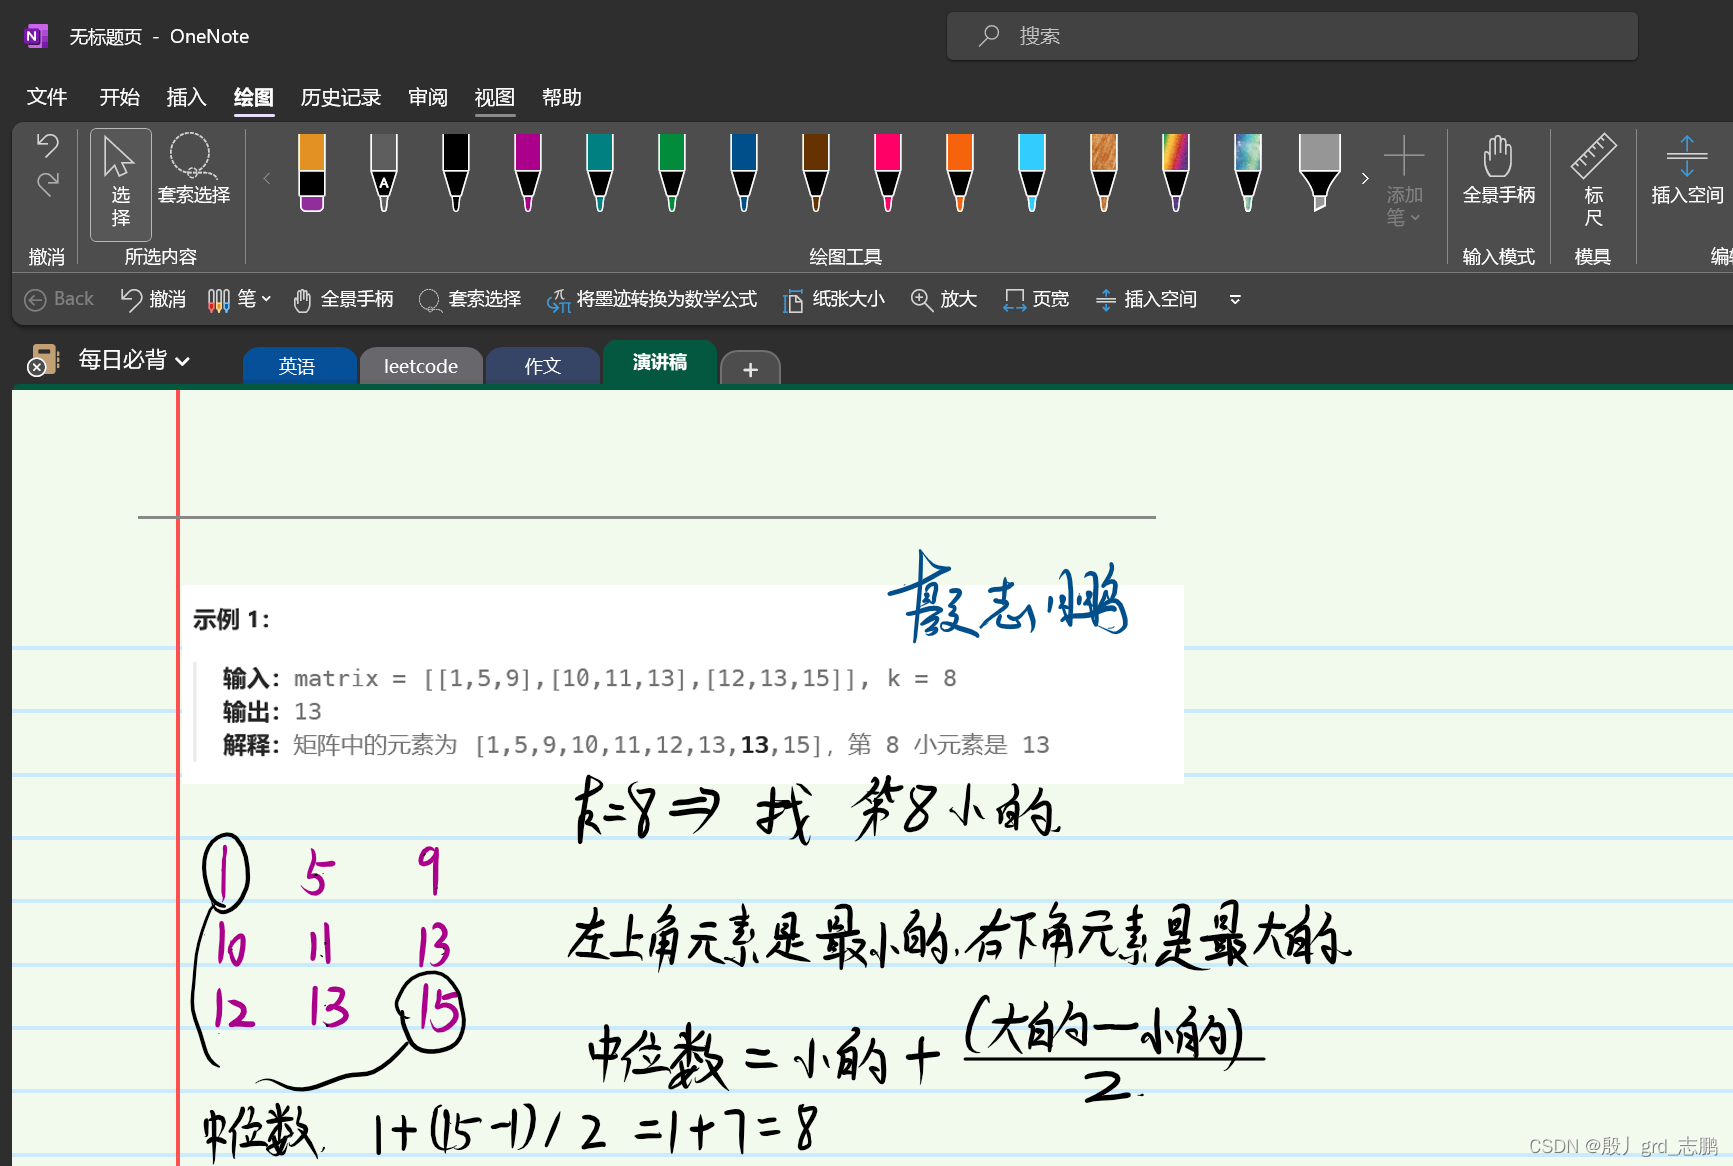Click 放大 zoom in button

[944, 299]
